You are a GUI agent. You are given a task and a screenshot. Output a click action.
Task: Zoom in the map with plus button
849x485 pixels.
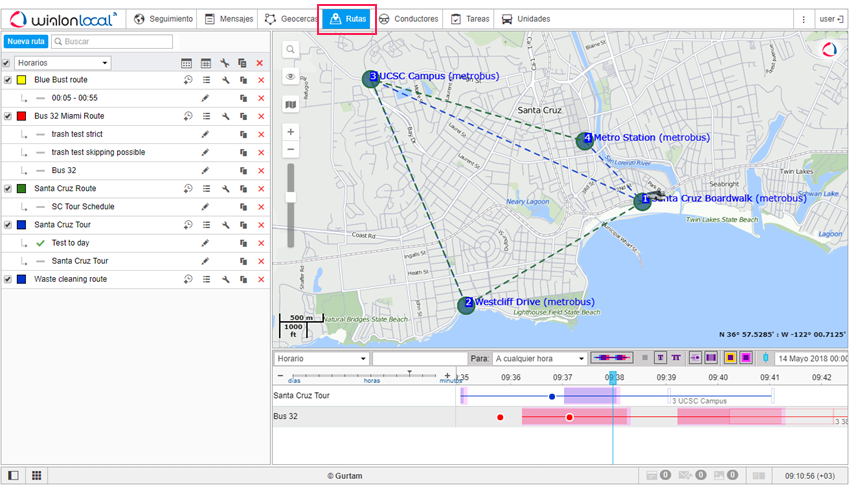(x=290, y=131)
